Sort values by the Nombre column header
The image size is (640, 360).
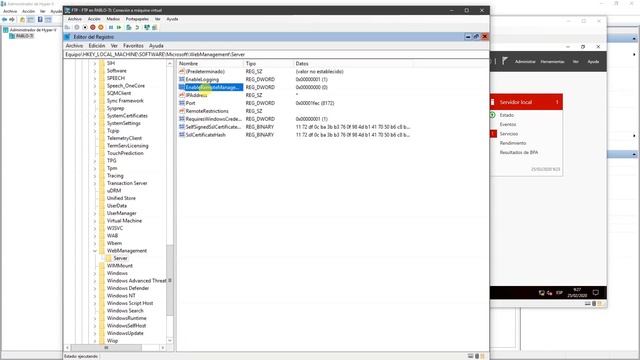[x=210, y=64]
